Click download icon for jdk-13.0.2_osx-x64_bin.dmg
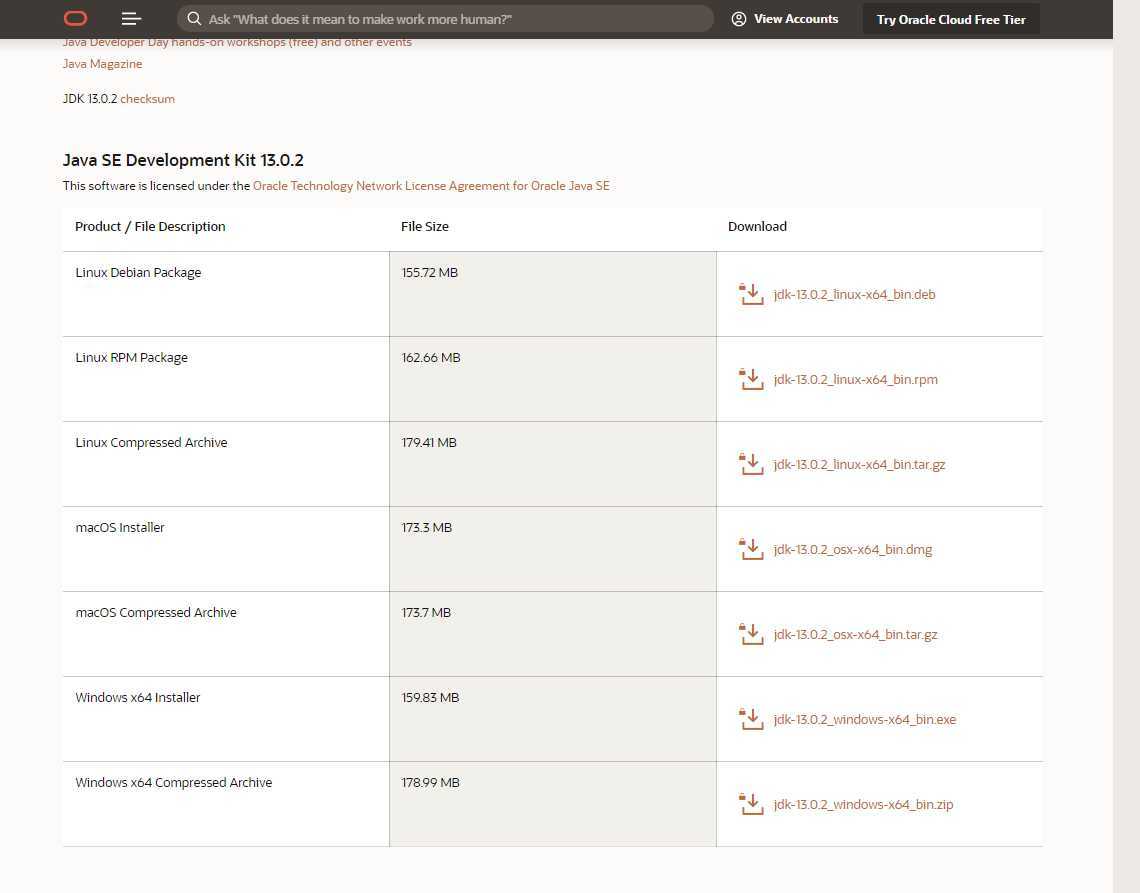 (751, 550)
